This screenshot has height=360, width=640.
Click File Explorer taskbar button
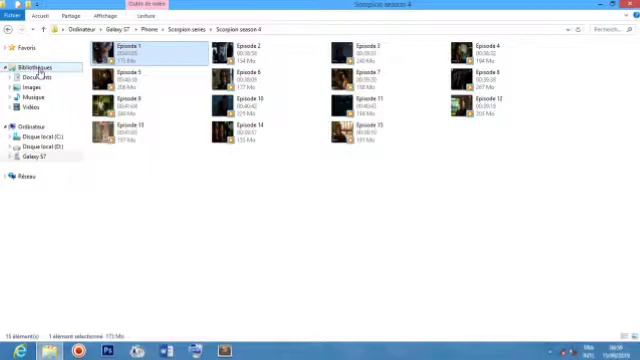pos(49,351)
